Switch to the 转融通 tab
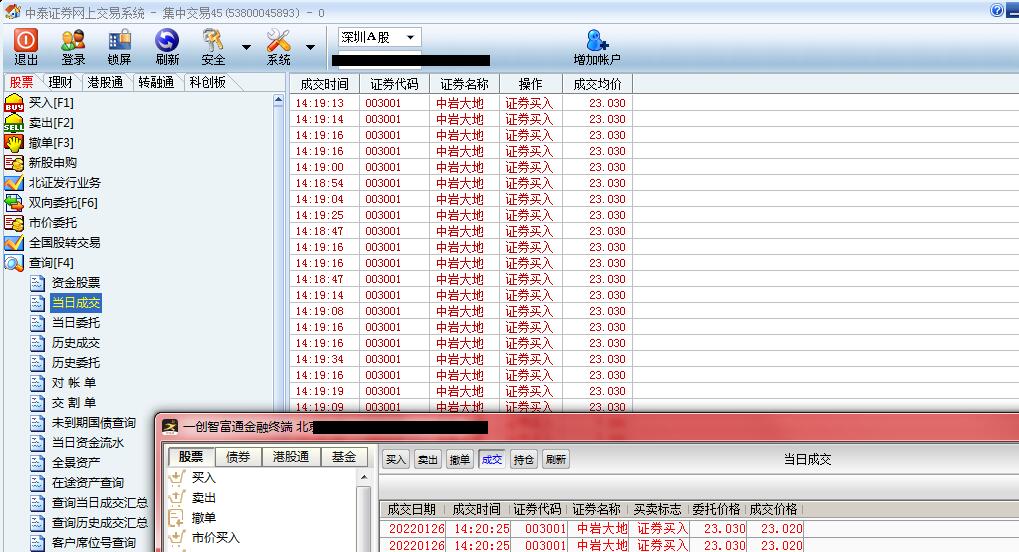Viewport: 1019px width, 552px height. 156,83
